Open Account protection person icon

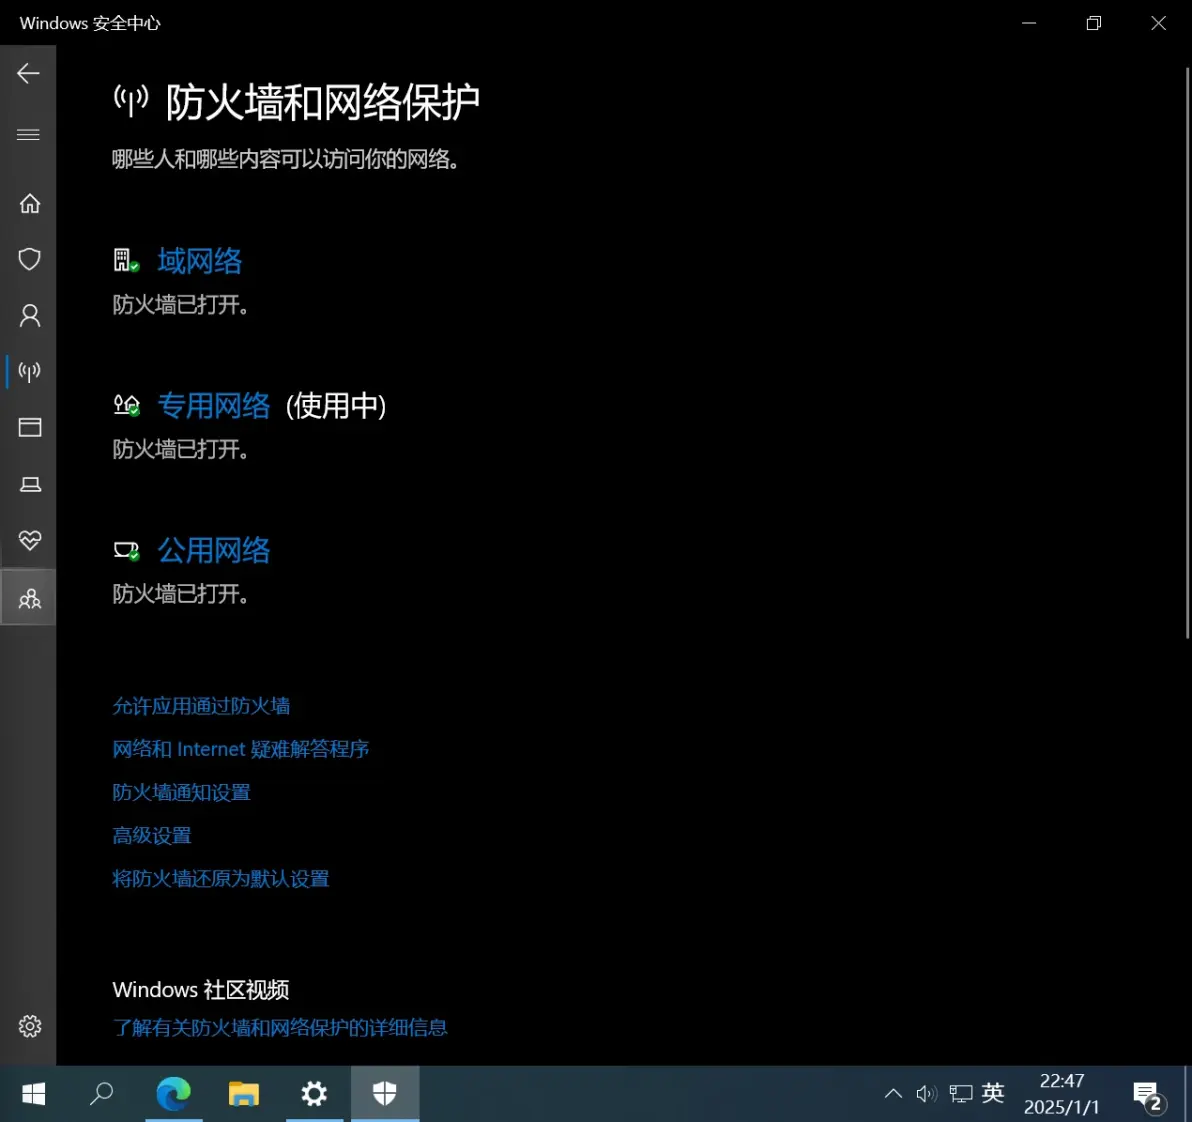(x=30, y=315)
